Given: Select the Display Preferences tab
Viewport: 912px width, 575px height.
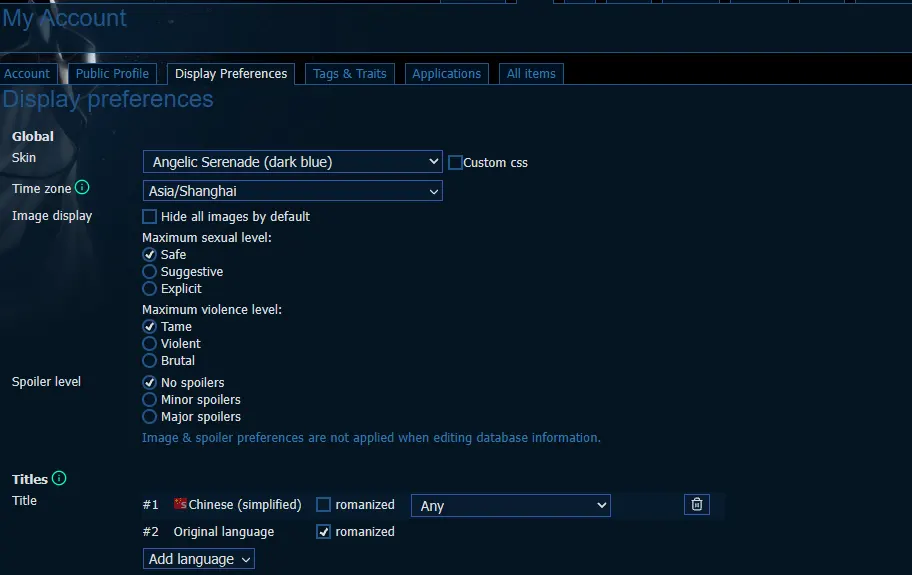Looking at the screenshot, I should (x=231, y=74).
